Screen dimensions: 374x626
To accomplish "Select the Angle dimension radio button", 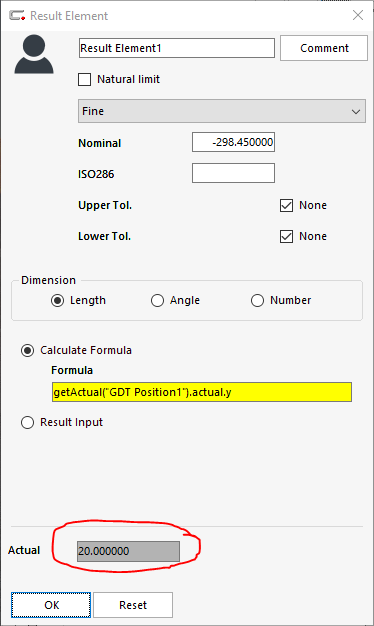I will tap(157, 300).
